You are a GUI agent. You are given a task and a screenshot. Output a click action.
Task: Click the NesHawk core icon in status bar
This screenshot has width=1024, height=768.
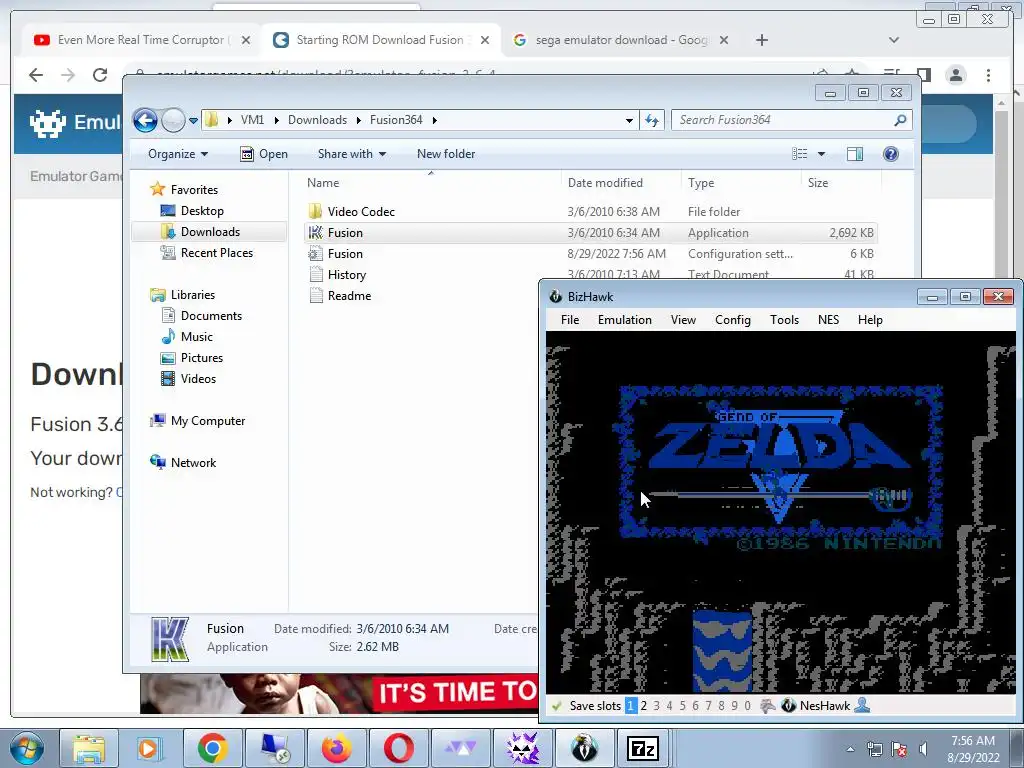788,706
